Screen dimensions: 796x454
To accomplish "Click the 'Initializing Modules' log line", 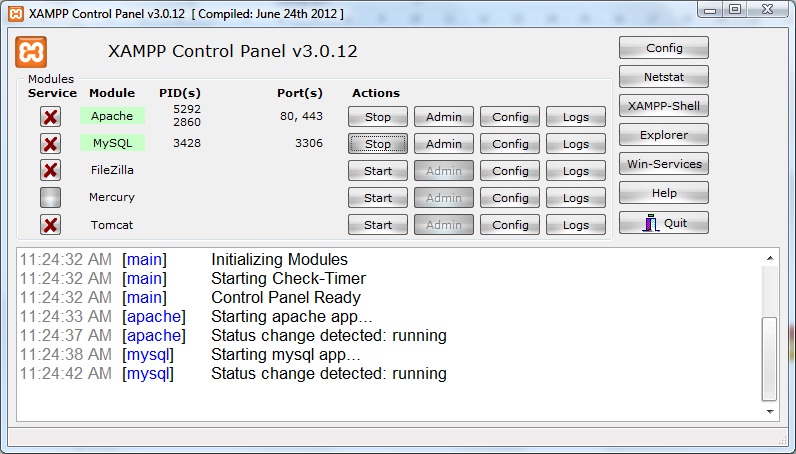I will [x=279, y=260].
